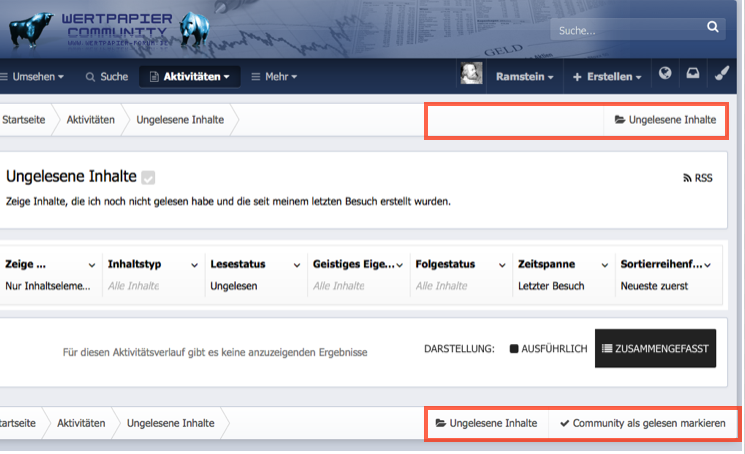Screen dimensions: 745x454
Task: Click the search magnifier icon in the header
Action: (x=712, y=27)
